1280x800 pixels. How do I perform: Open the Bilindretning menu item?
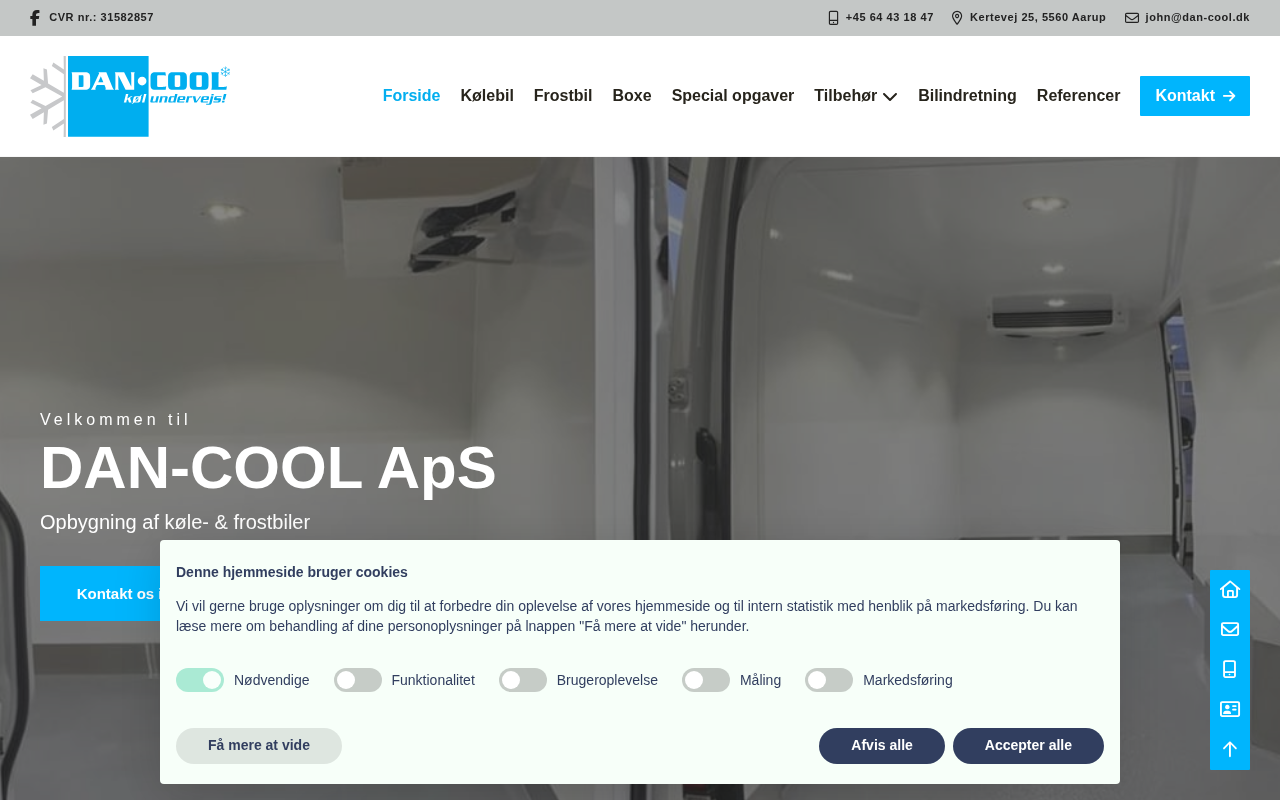(x=967, y=96)
